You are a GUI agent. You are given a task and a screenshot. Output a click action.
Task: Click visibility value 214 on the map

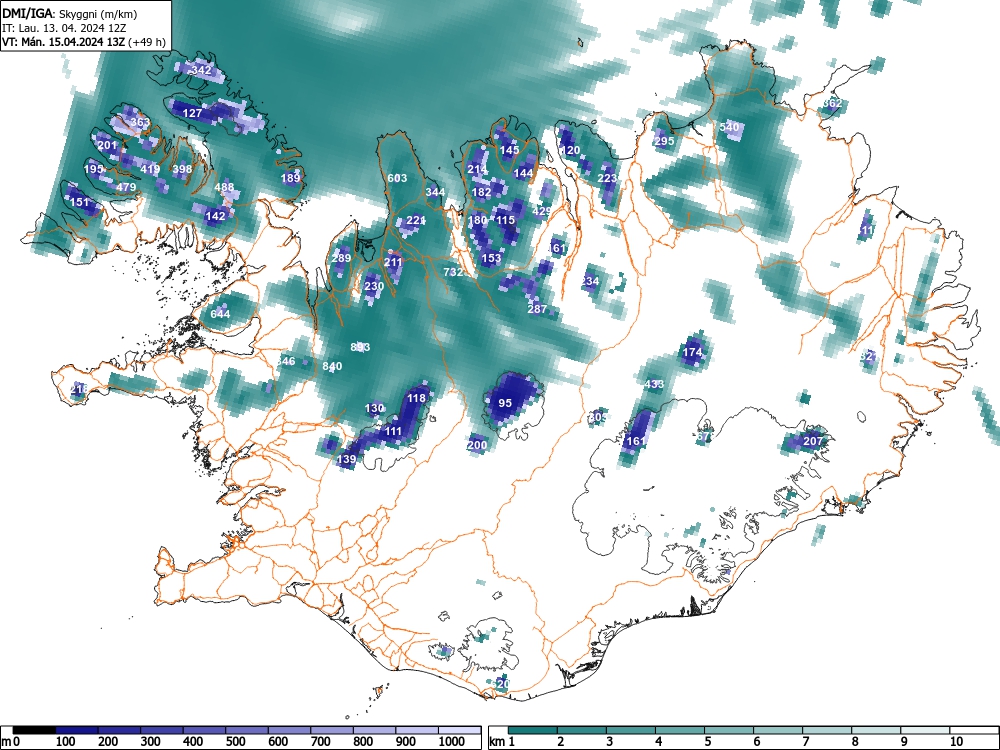(x=477, y=170)
